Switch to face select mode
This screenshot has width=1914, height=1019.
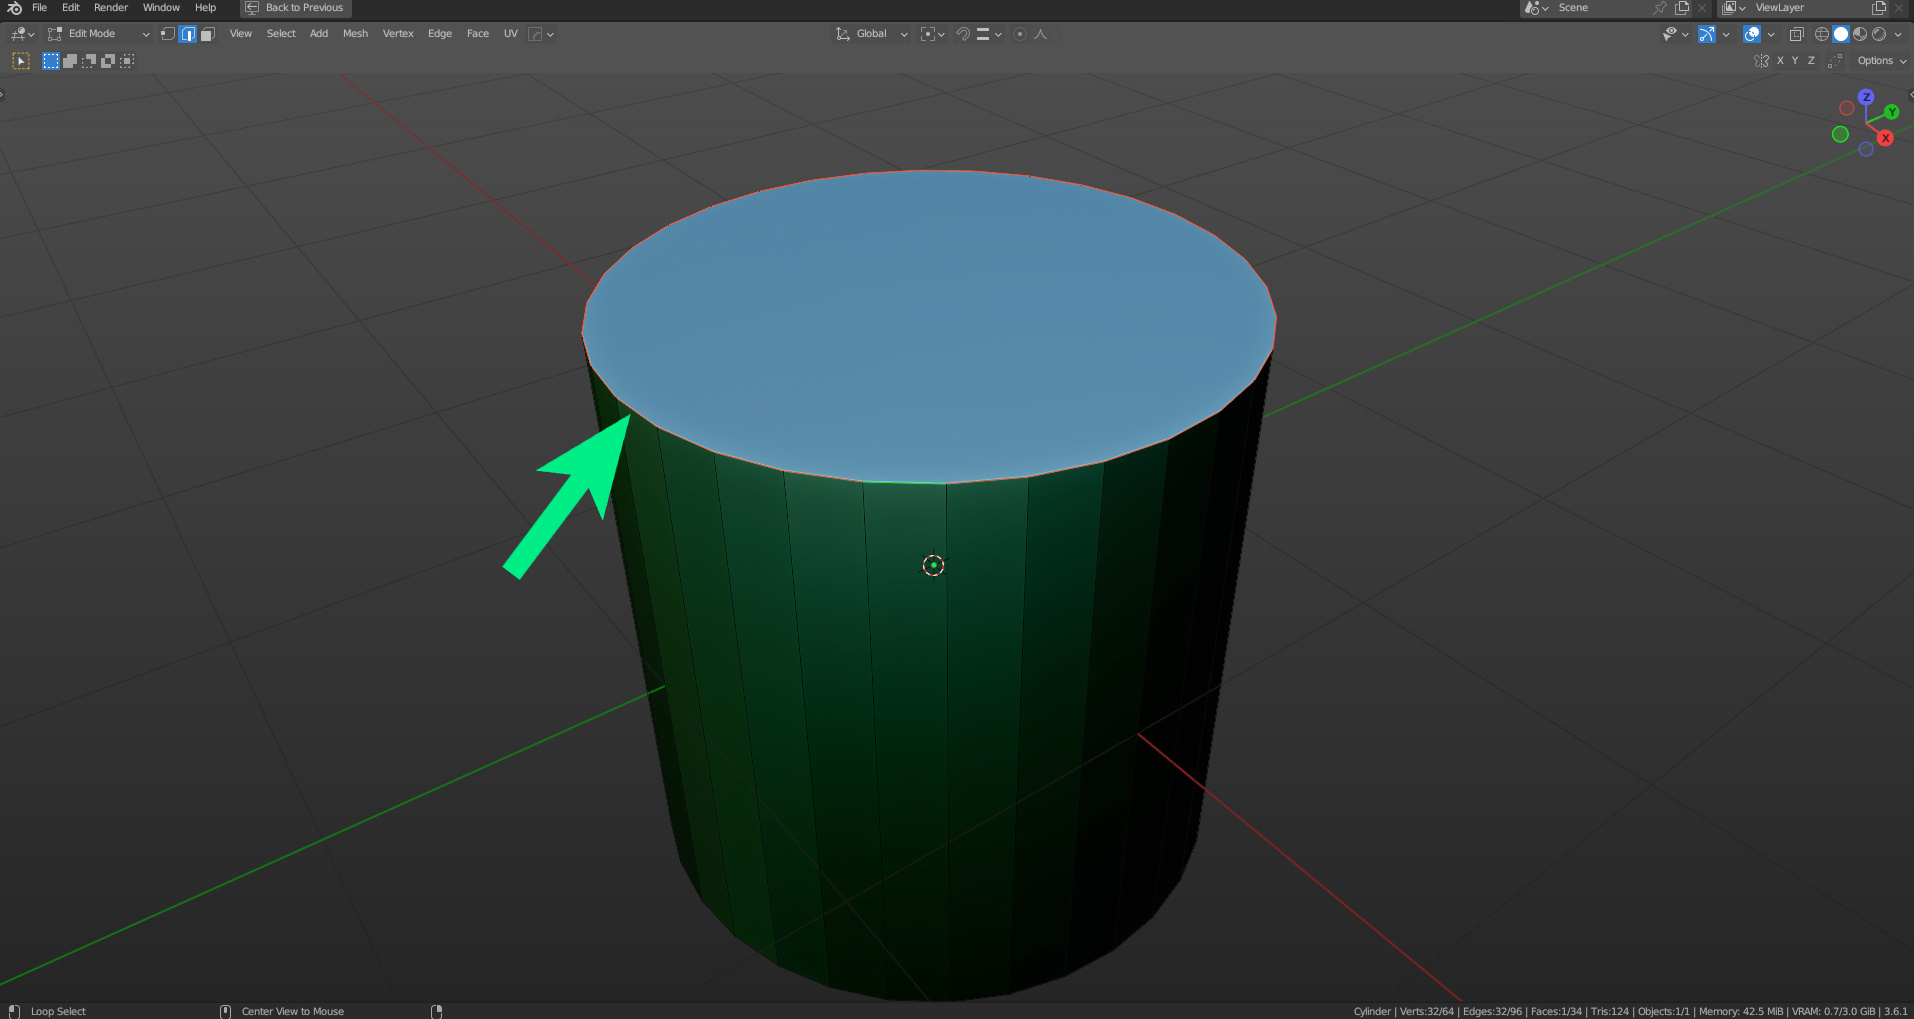click(x=207, y=34)
